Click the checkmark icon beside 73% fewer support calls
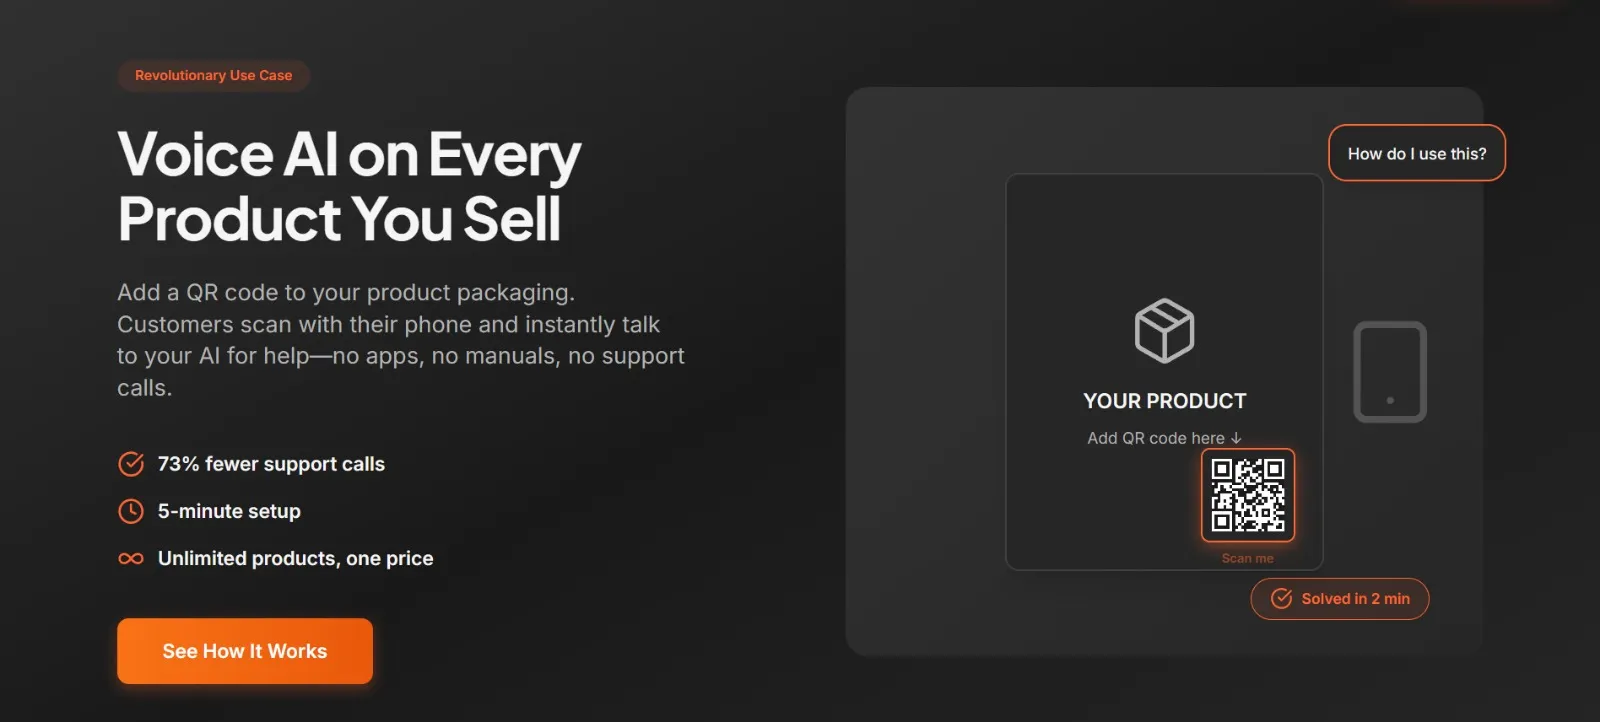1600x722 pixels. (x=131, y=464)
